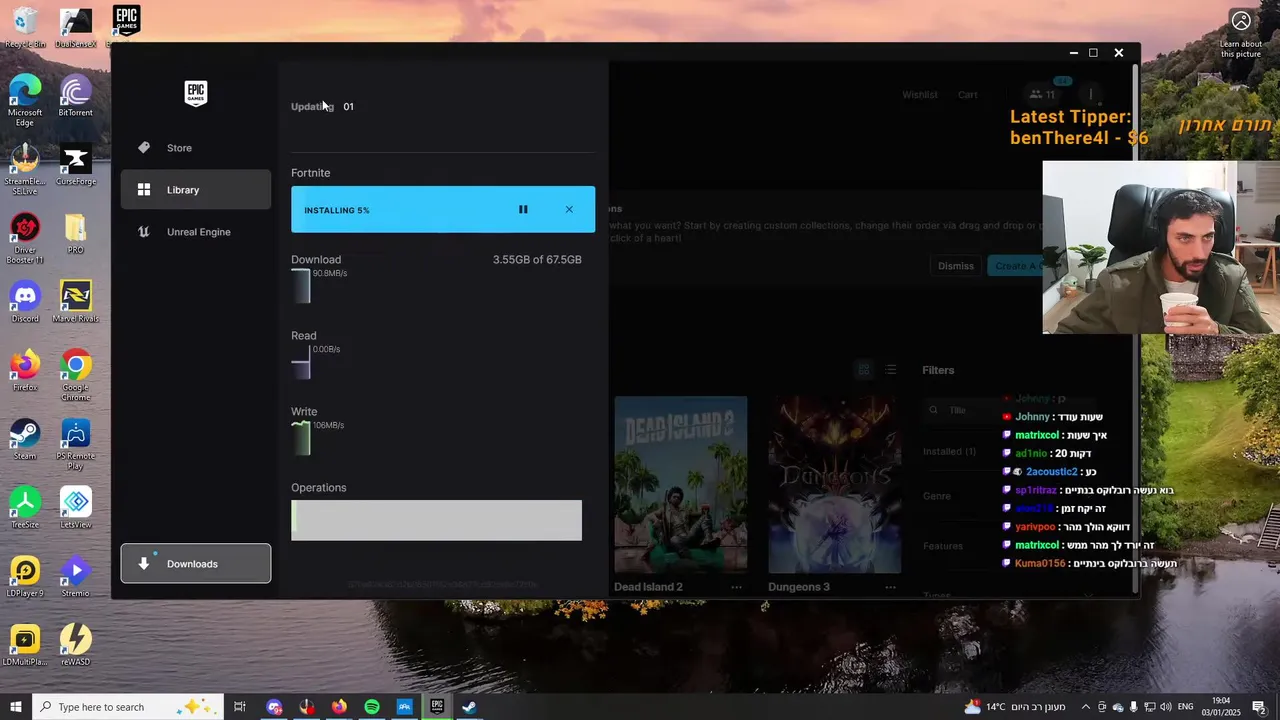Open the friends list icon showing 11
Image resolution: width=1280 pixels, height=720 pixels.
[x=1043, y=95]
